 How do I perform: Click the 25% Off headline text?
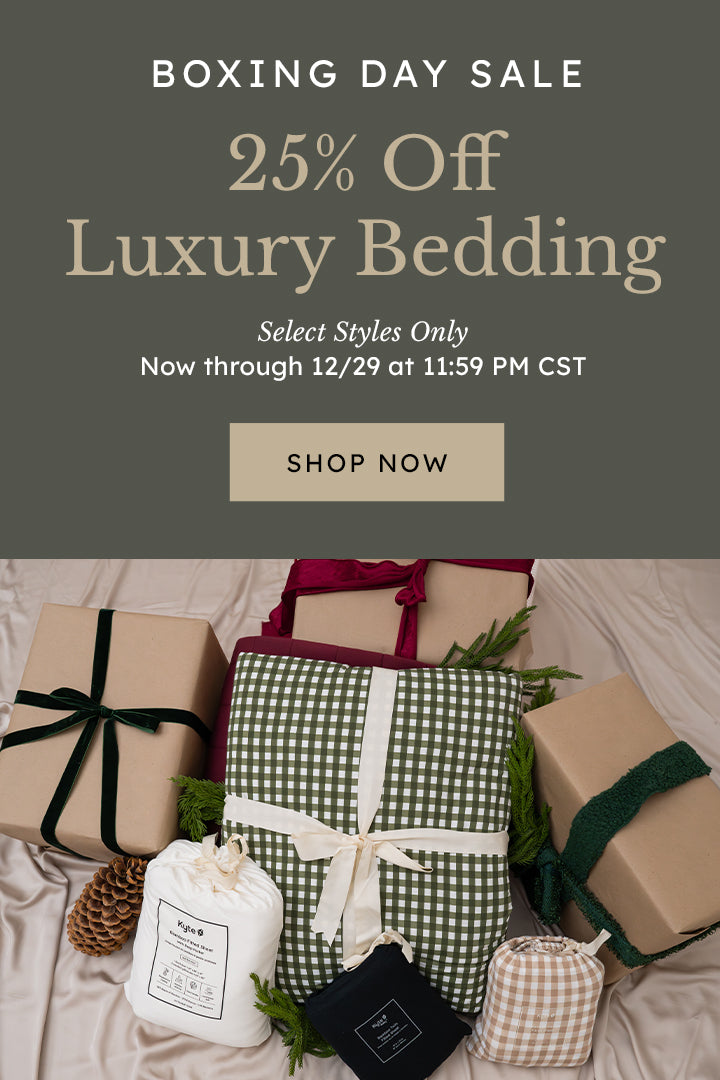(367, 163)
